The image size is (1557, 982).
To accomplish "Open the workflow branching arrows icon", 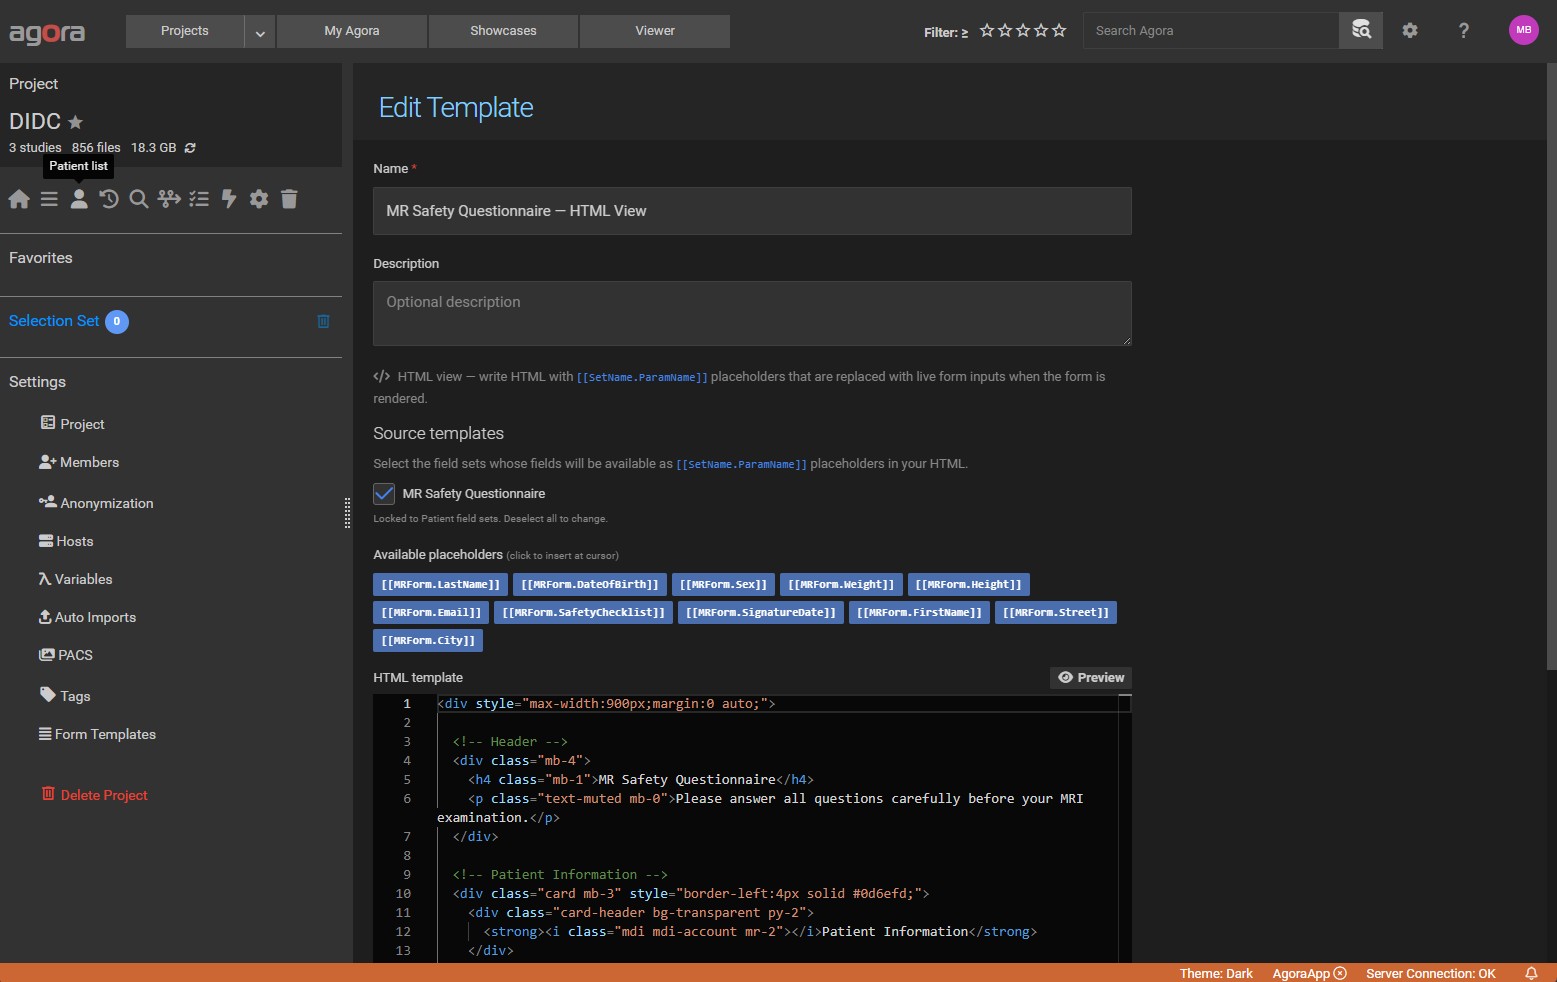I will [169, 199].
